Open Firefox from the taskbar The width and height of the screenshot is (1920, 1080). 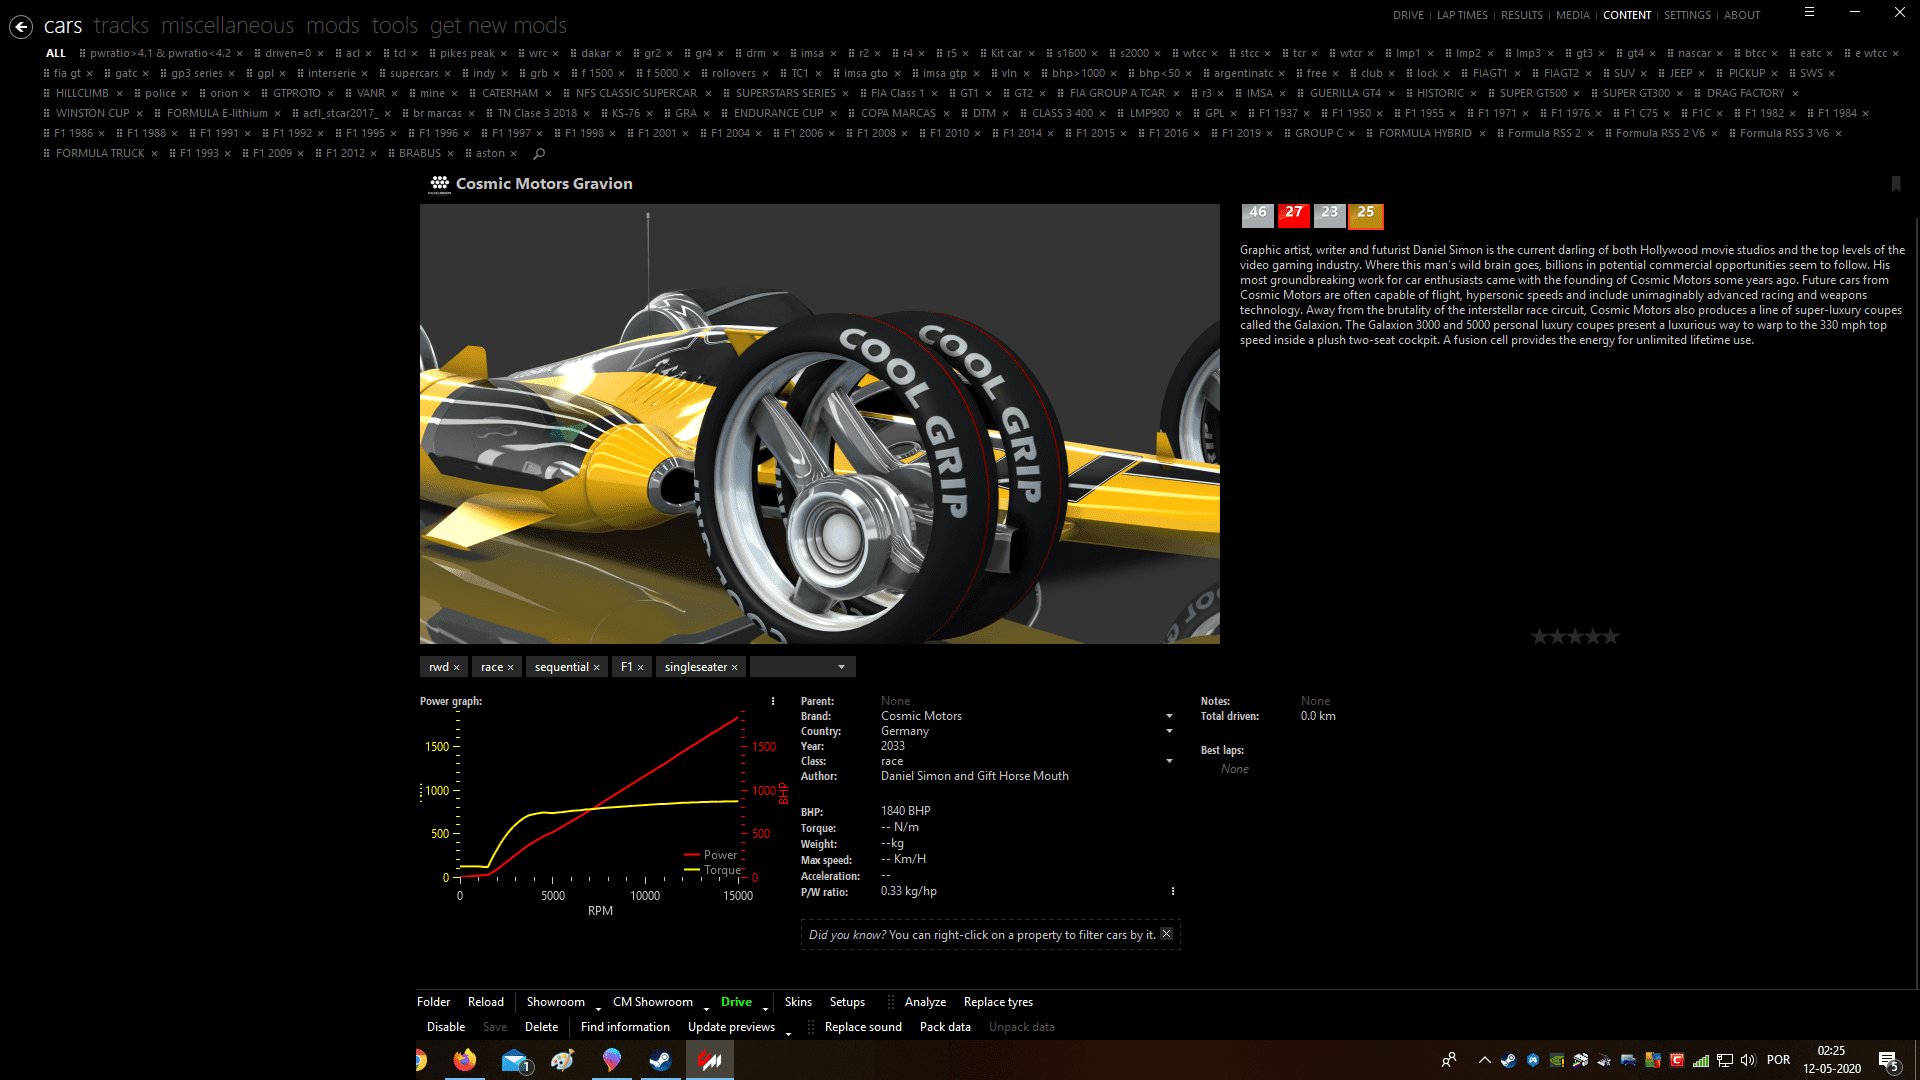pyautogui.click(x=465, y=1060)
